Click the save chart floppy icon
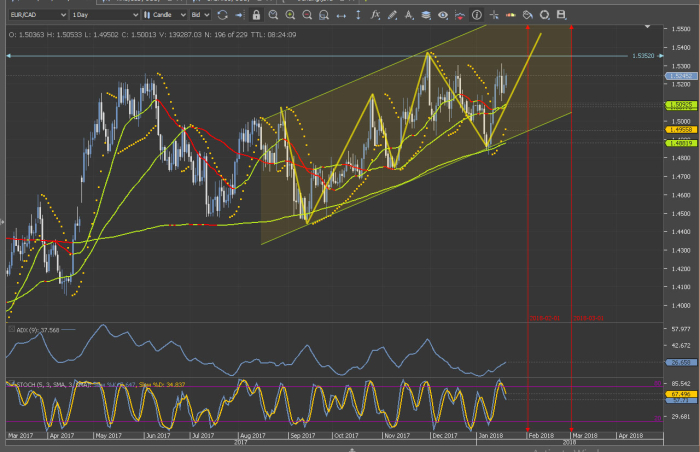This screenshot has height=452, width=700. [561, 15]
